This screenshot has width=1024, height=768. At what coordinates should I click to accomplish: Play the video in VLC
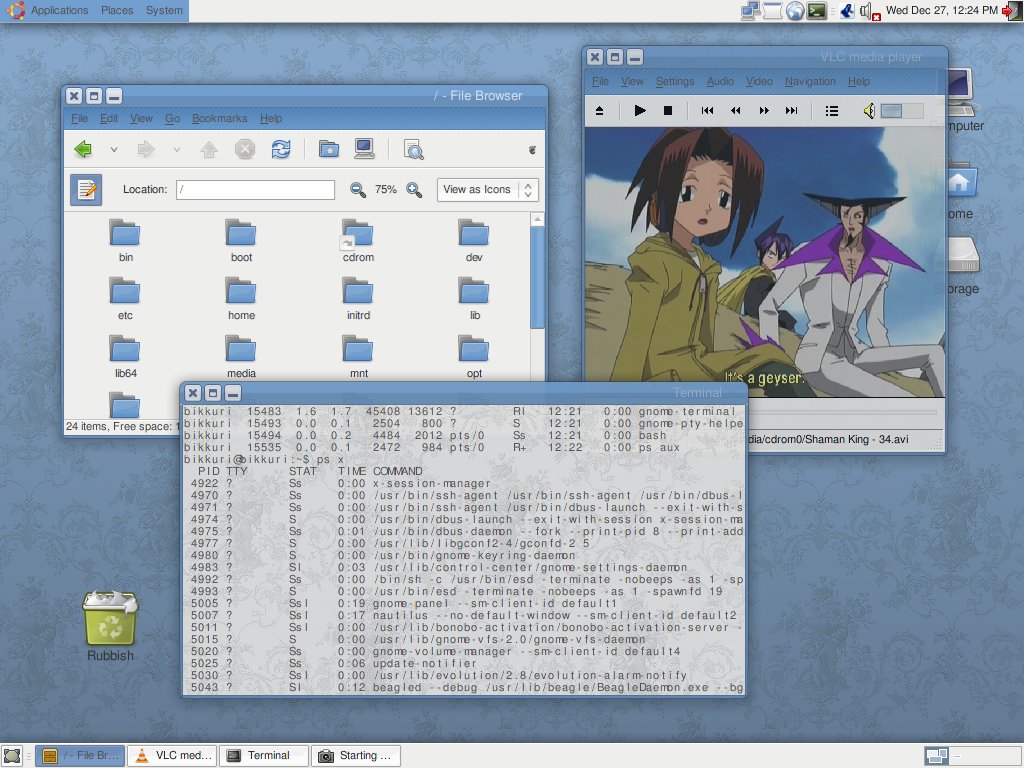[x=640, y=111]
